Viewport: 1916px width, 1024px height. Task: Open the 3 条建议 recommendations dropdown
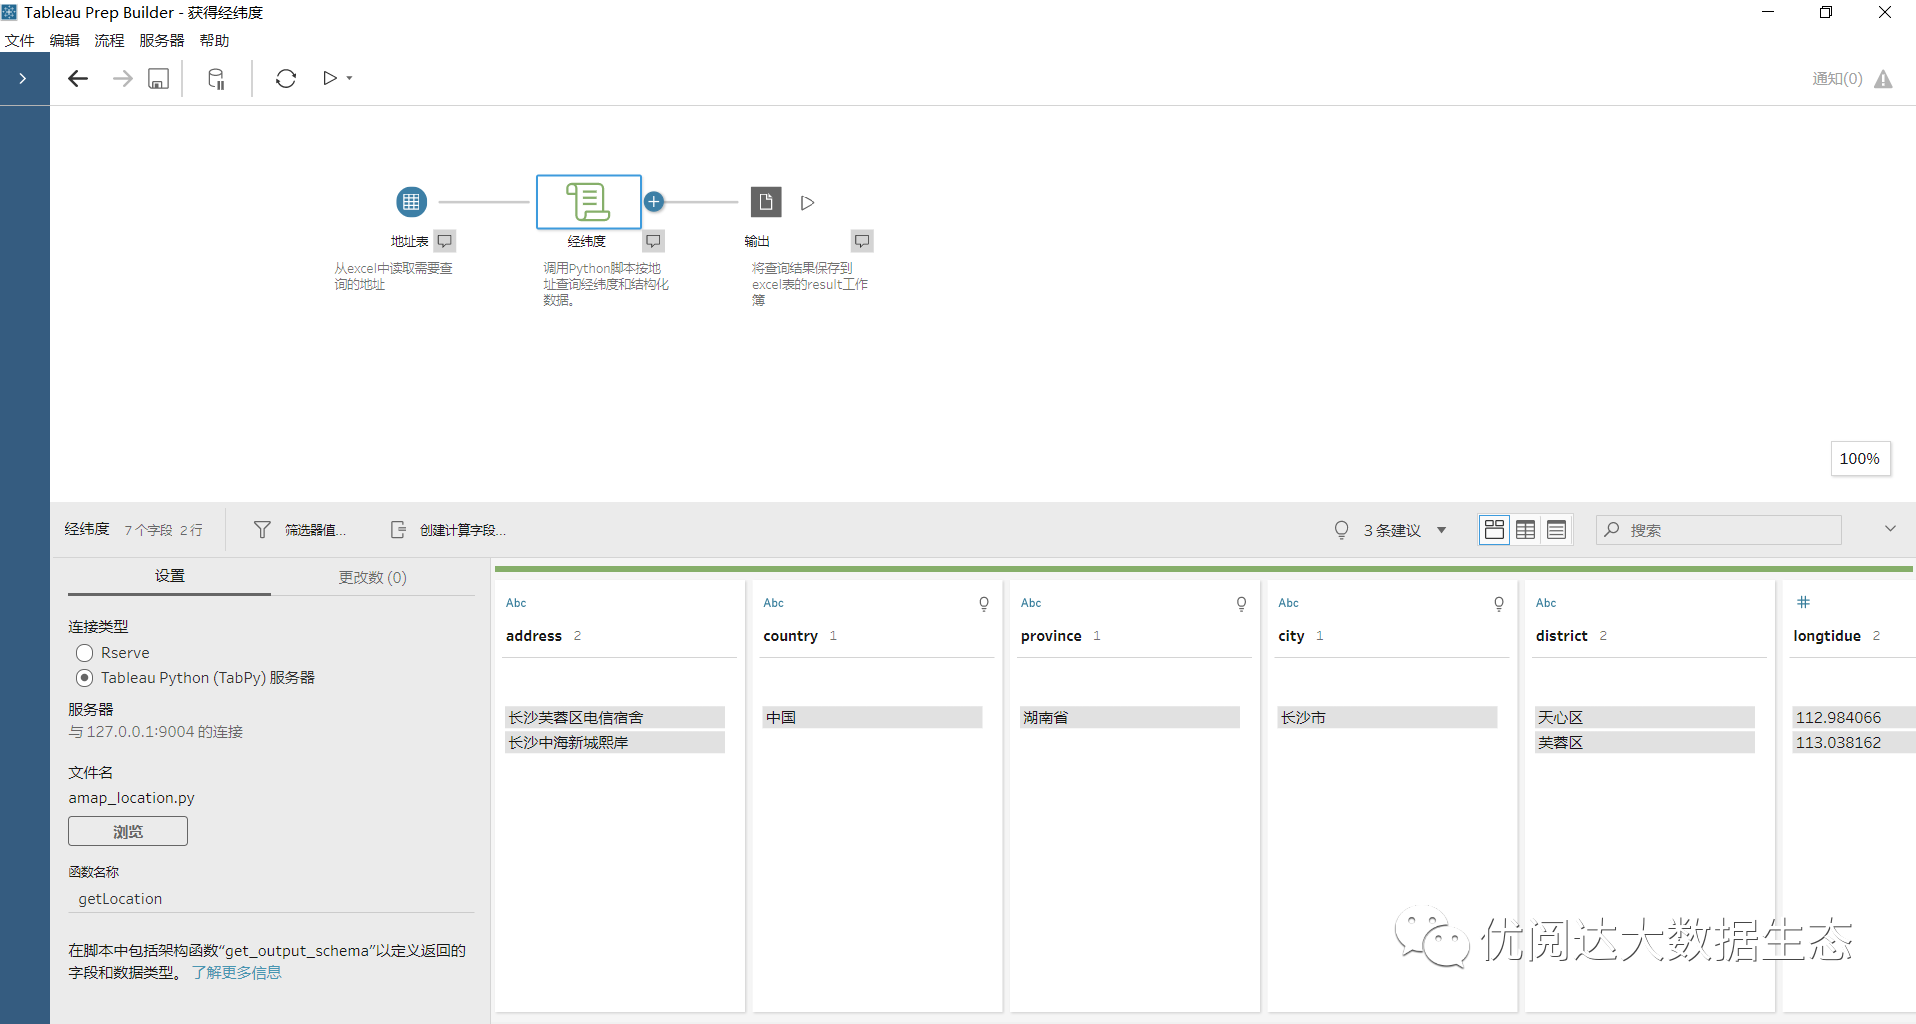[x=1391, y=530]
